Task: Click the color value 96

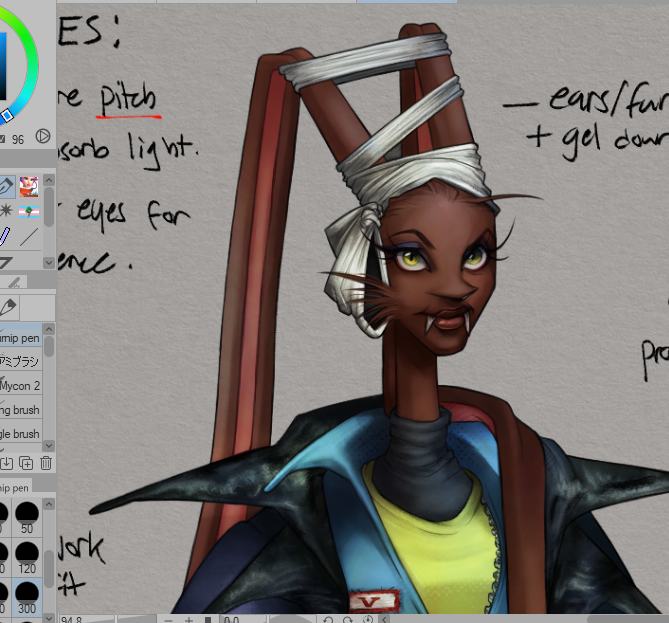Action: click(x=18, y=140)
